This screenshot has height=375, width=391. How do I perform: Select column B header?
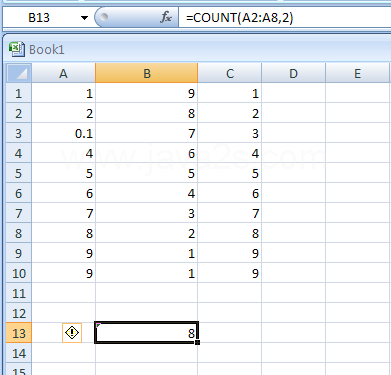pyautogui.click(x=147, y=73)
